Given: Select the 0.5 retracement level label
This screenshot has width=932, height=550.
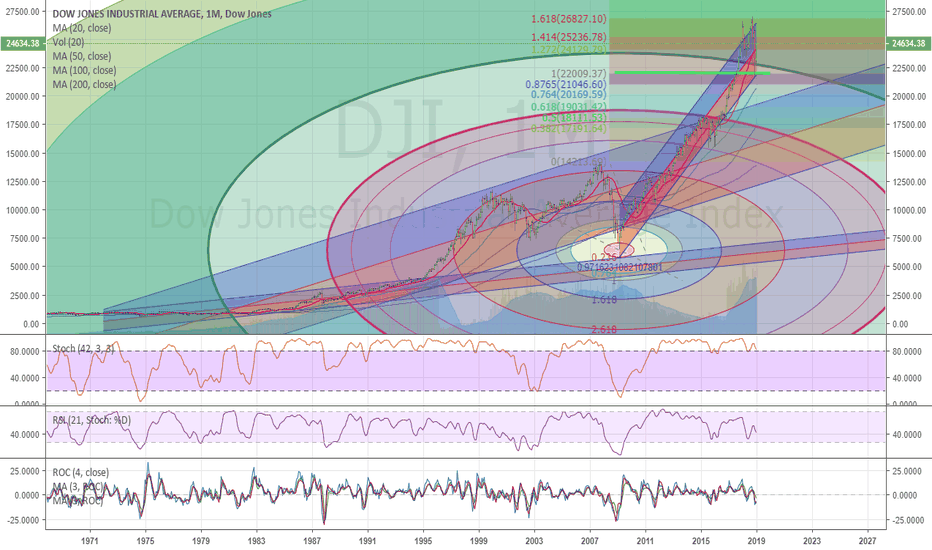Looking at the screenshot, I should point(574,118).
